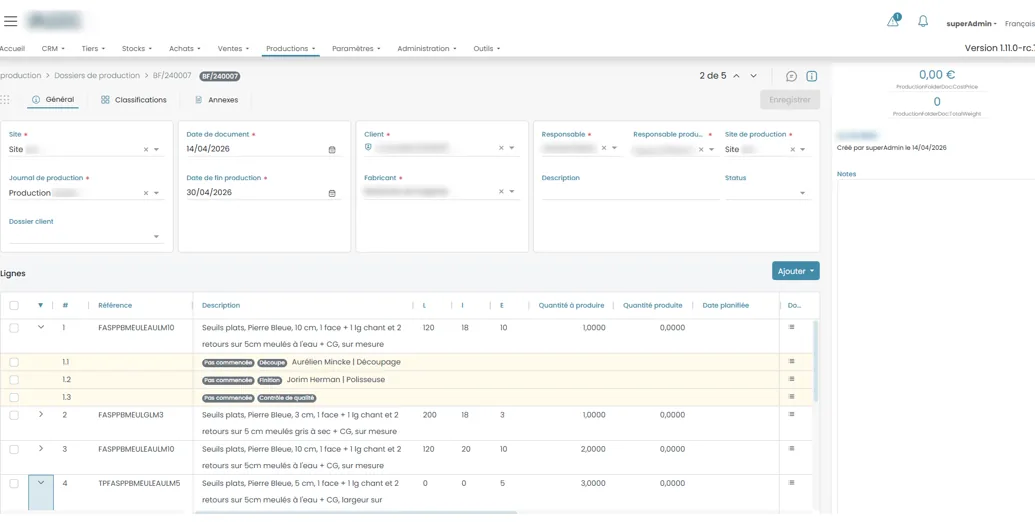This screenshot has width=1035, height=522.
Task: Tick checkbox for line 3
Action: tap(14, 449)
